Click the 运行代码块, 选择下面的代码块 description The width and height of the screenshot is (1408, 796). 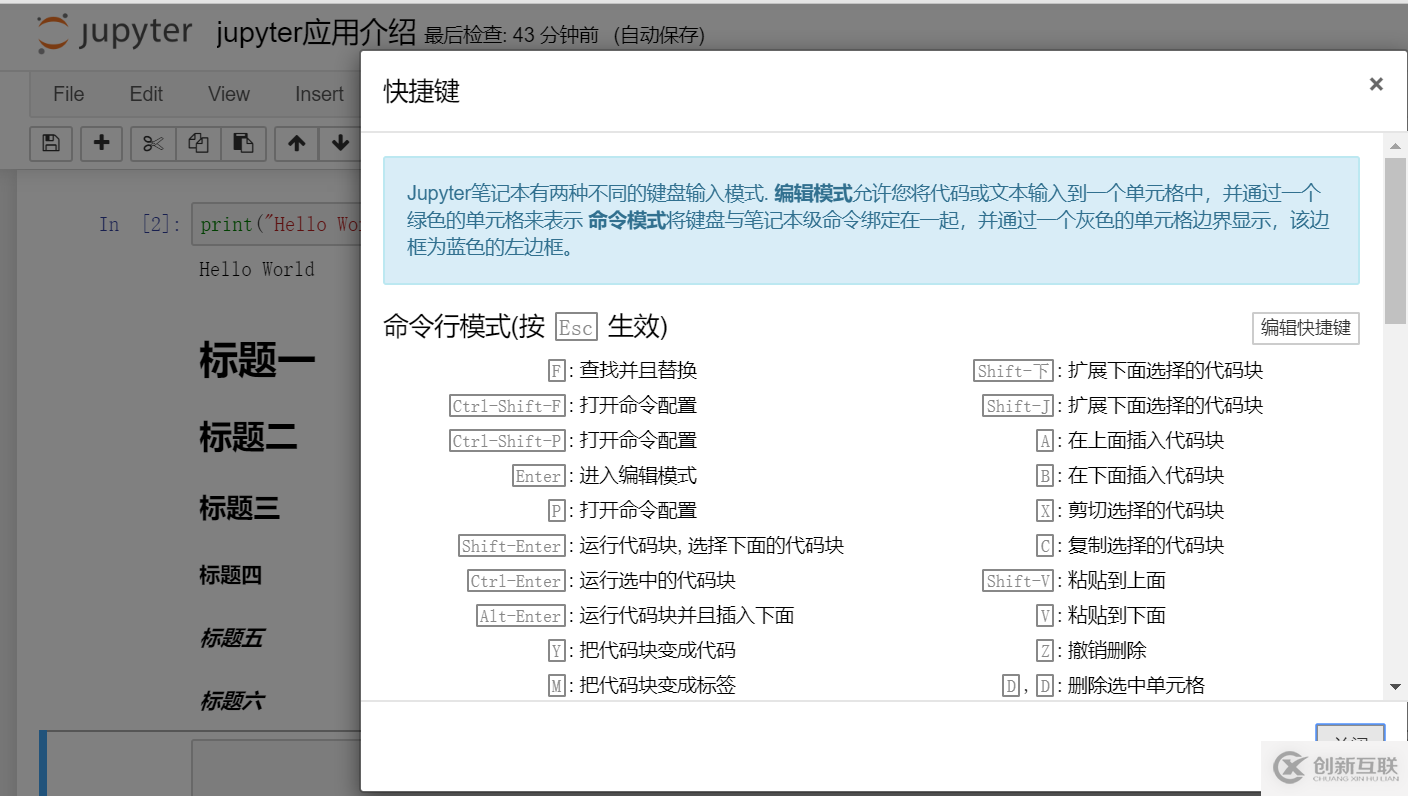[x=712, y=546]
